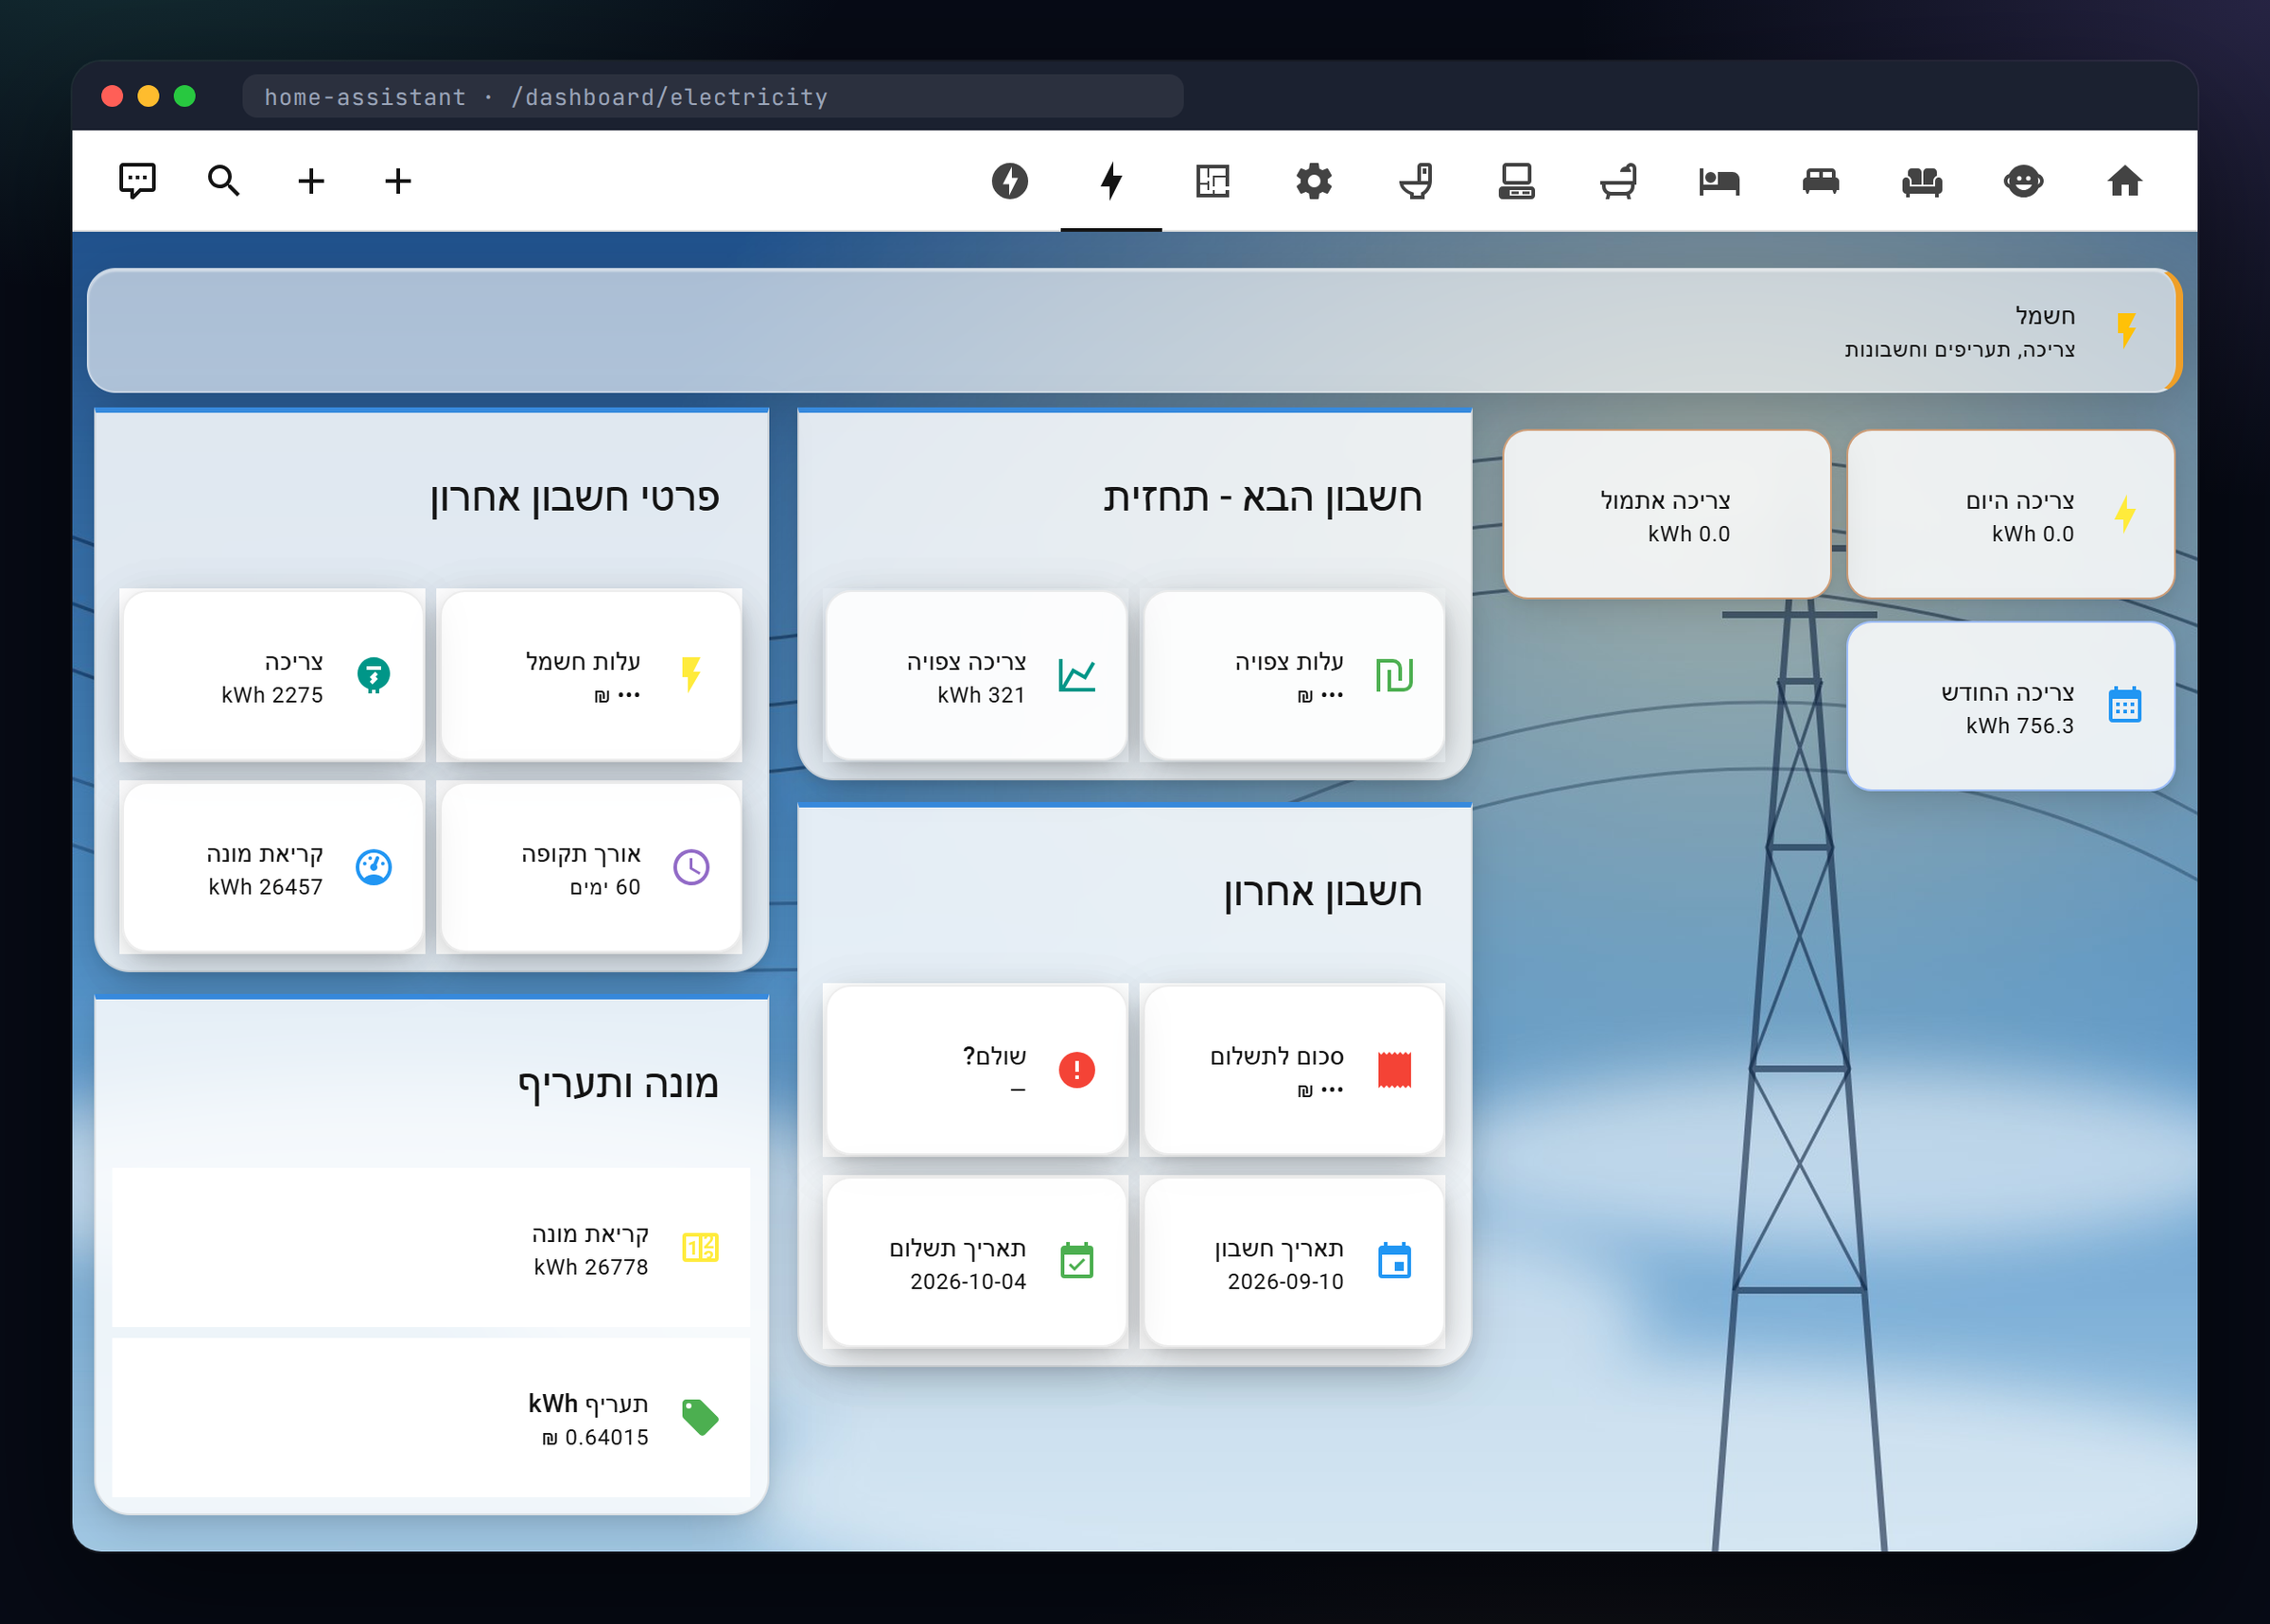Click the red alert icon beside שולם?
This screenshot has width=2270, height=1624.
pyautogui.click(x=1076, y=1071)
